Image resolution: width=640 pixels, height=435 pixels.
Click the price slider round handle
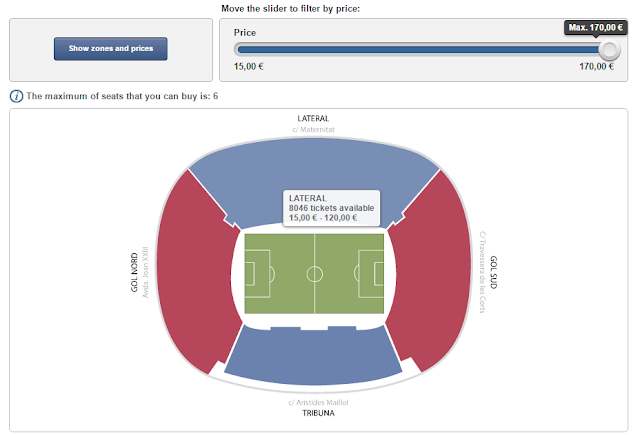coord(609,50)
